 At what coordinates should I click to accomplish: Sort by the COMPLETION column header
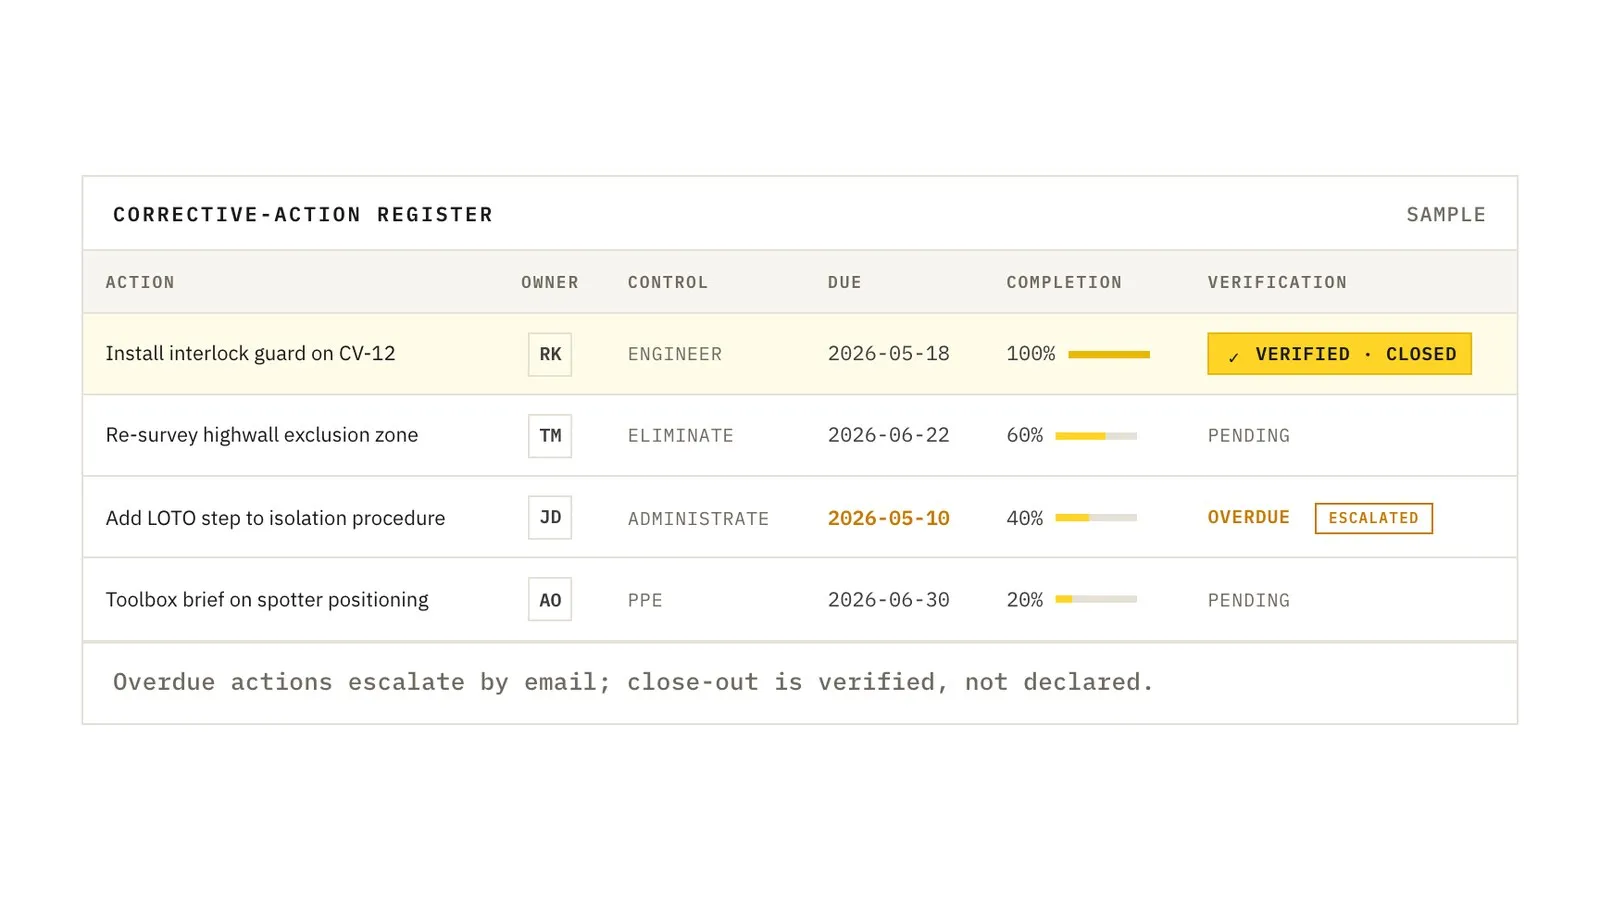[x=1064, y=282]
